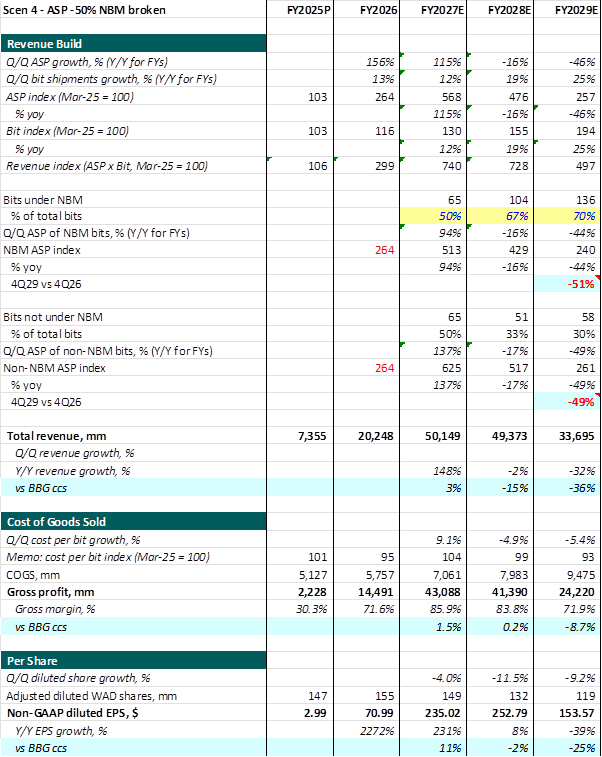Select the 'Total revenue, mm' row label

coord(56,436)
